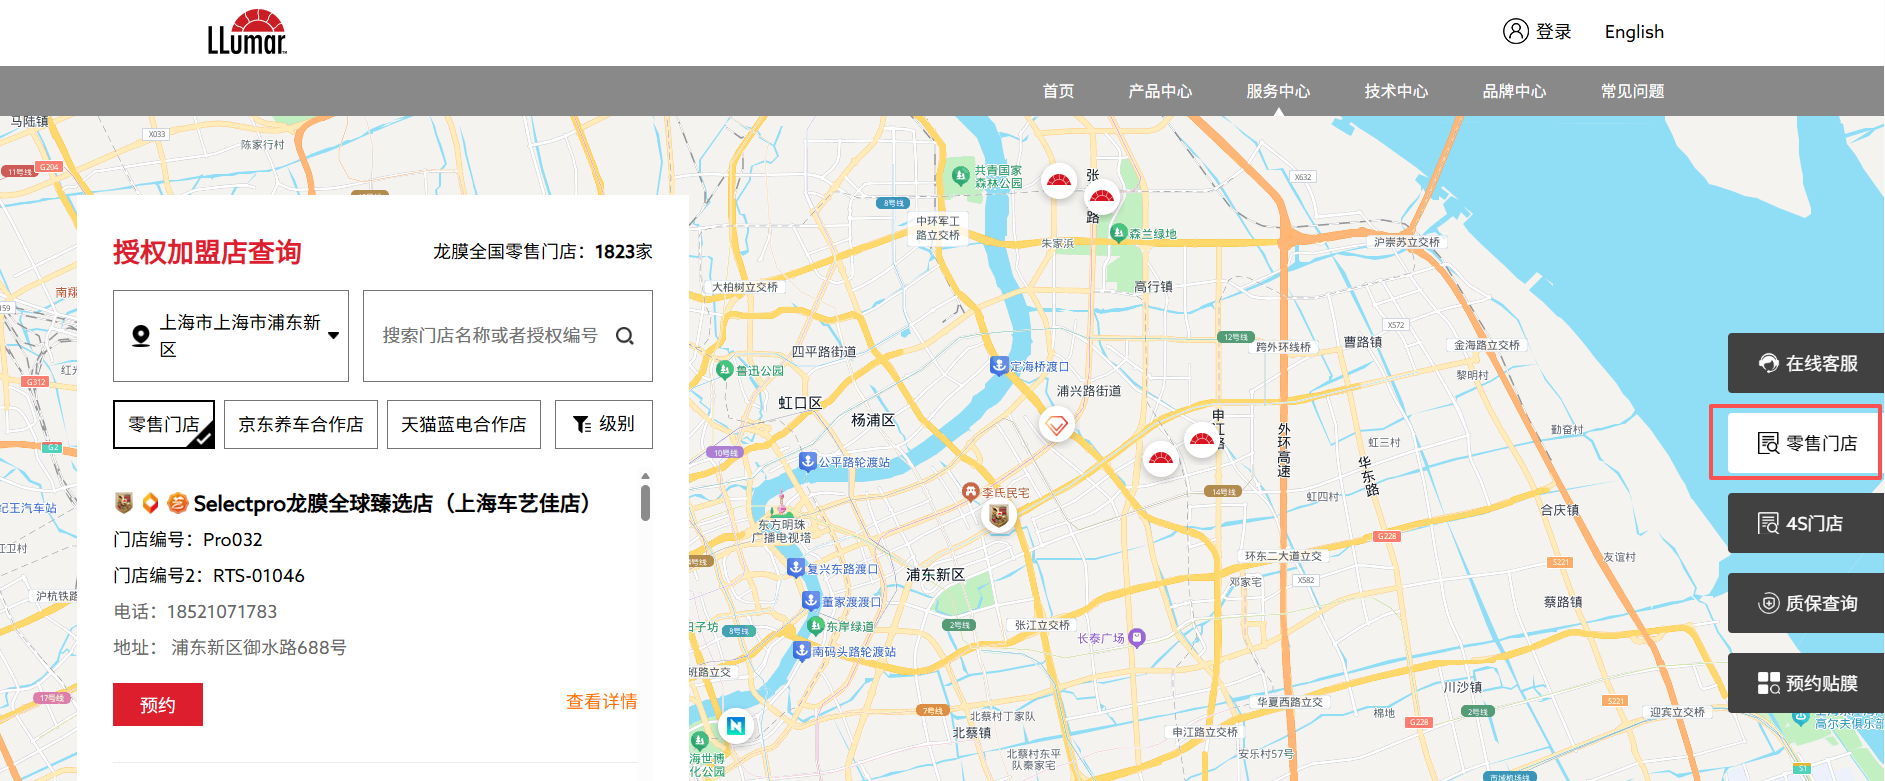Click the LLumar logo
This screenshot has width=1885, height=781.
[247, 32]
